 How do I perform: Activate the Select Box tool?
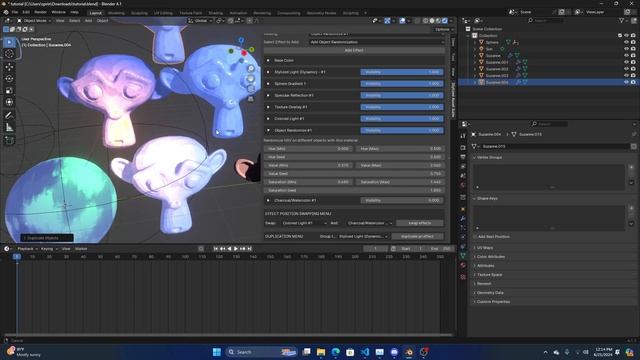(9, 42)
